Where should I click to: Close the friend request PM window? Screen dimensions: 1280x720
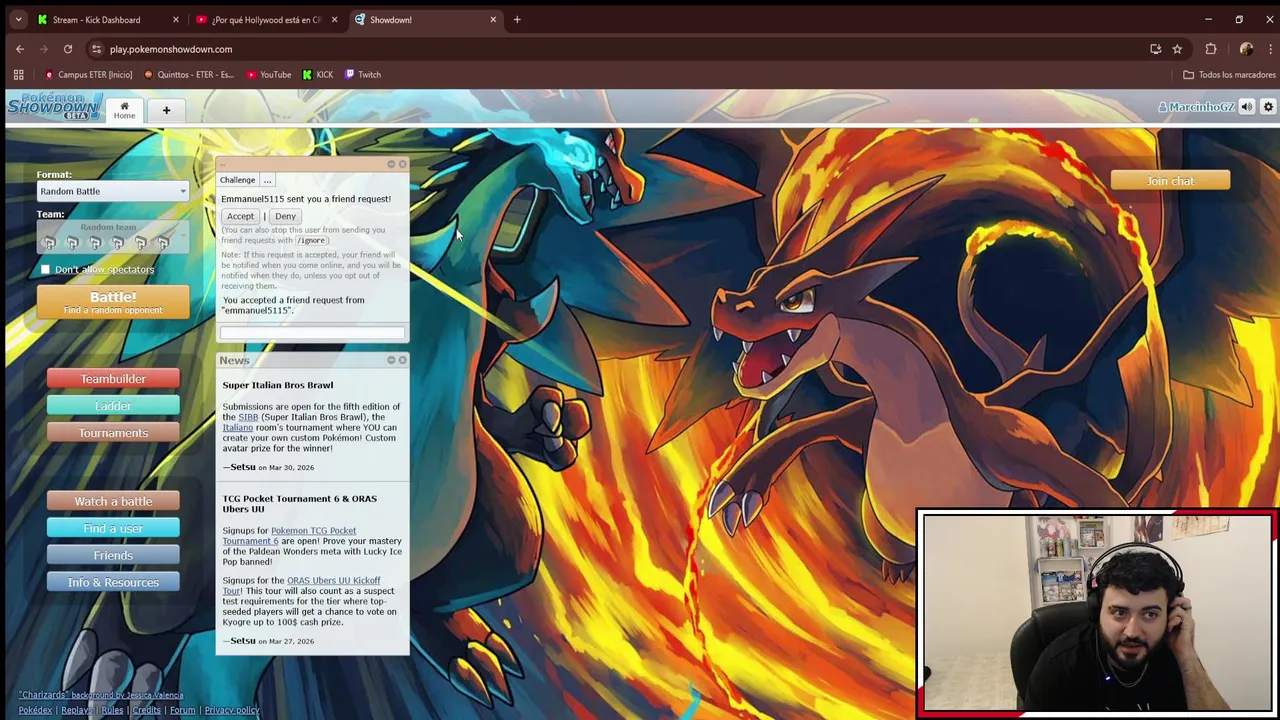[x=402, y=164]
